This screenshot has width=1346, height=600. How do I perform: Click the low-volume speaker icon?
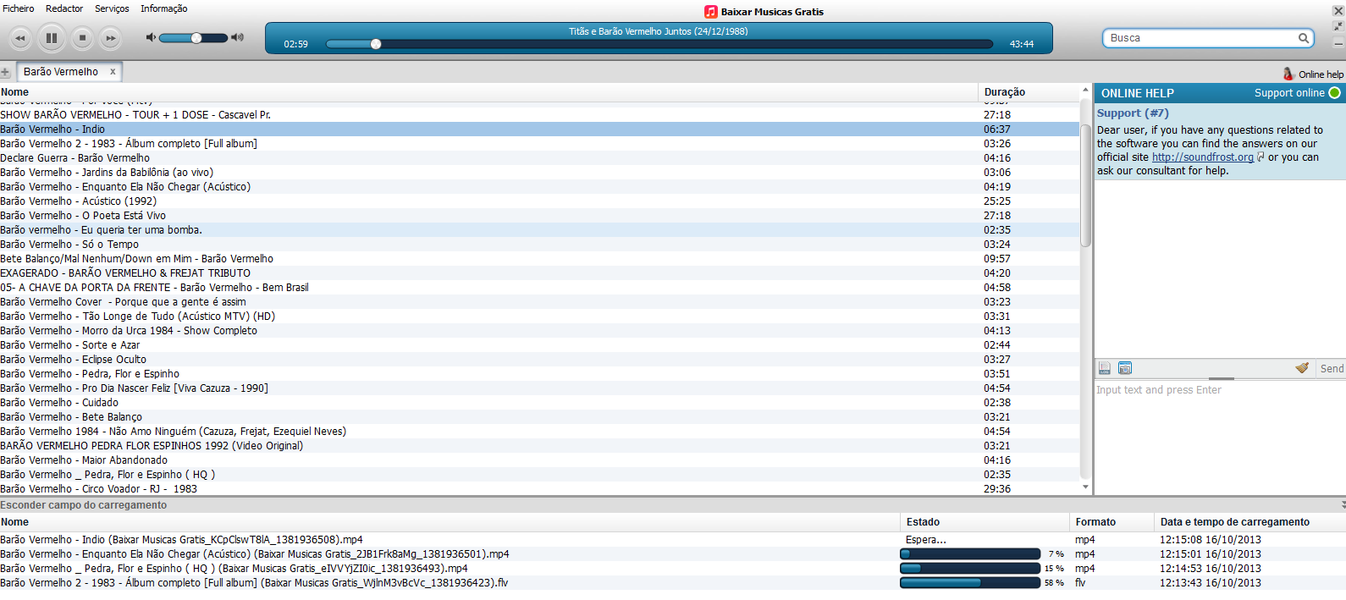tap(150, 38)
